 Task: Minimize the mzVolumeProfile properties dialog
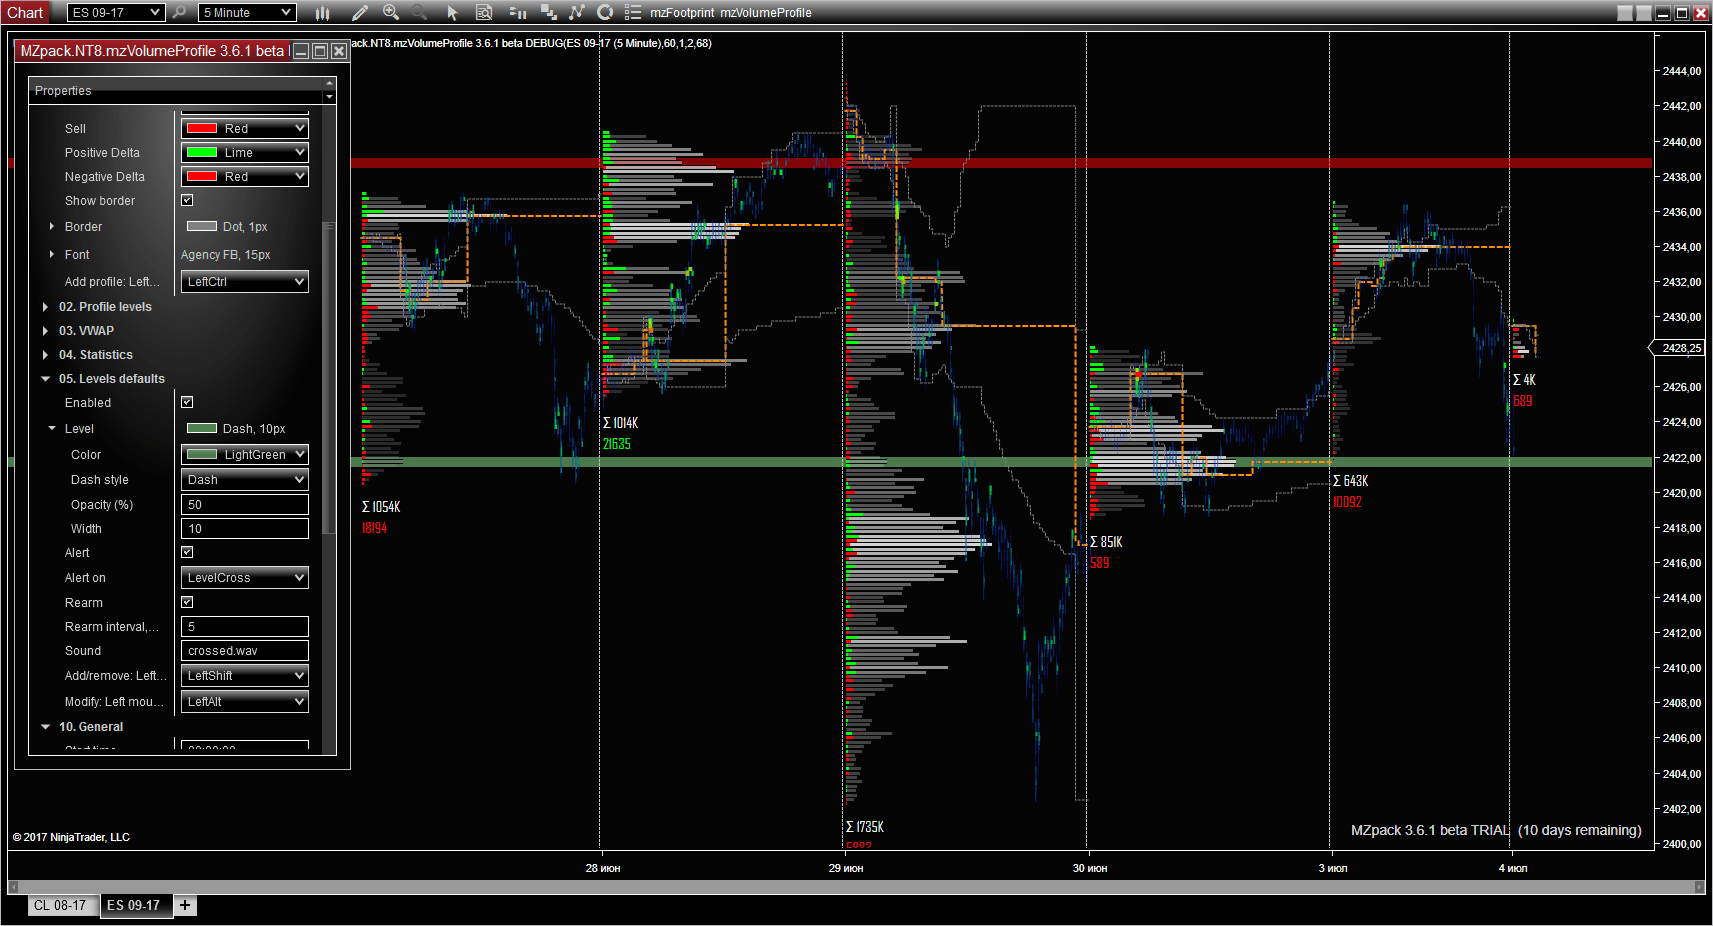pos(301,51)
